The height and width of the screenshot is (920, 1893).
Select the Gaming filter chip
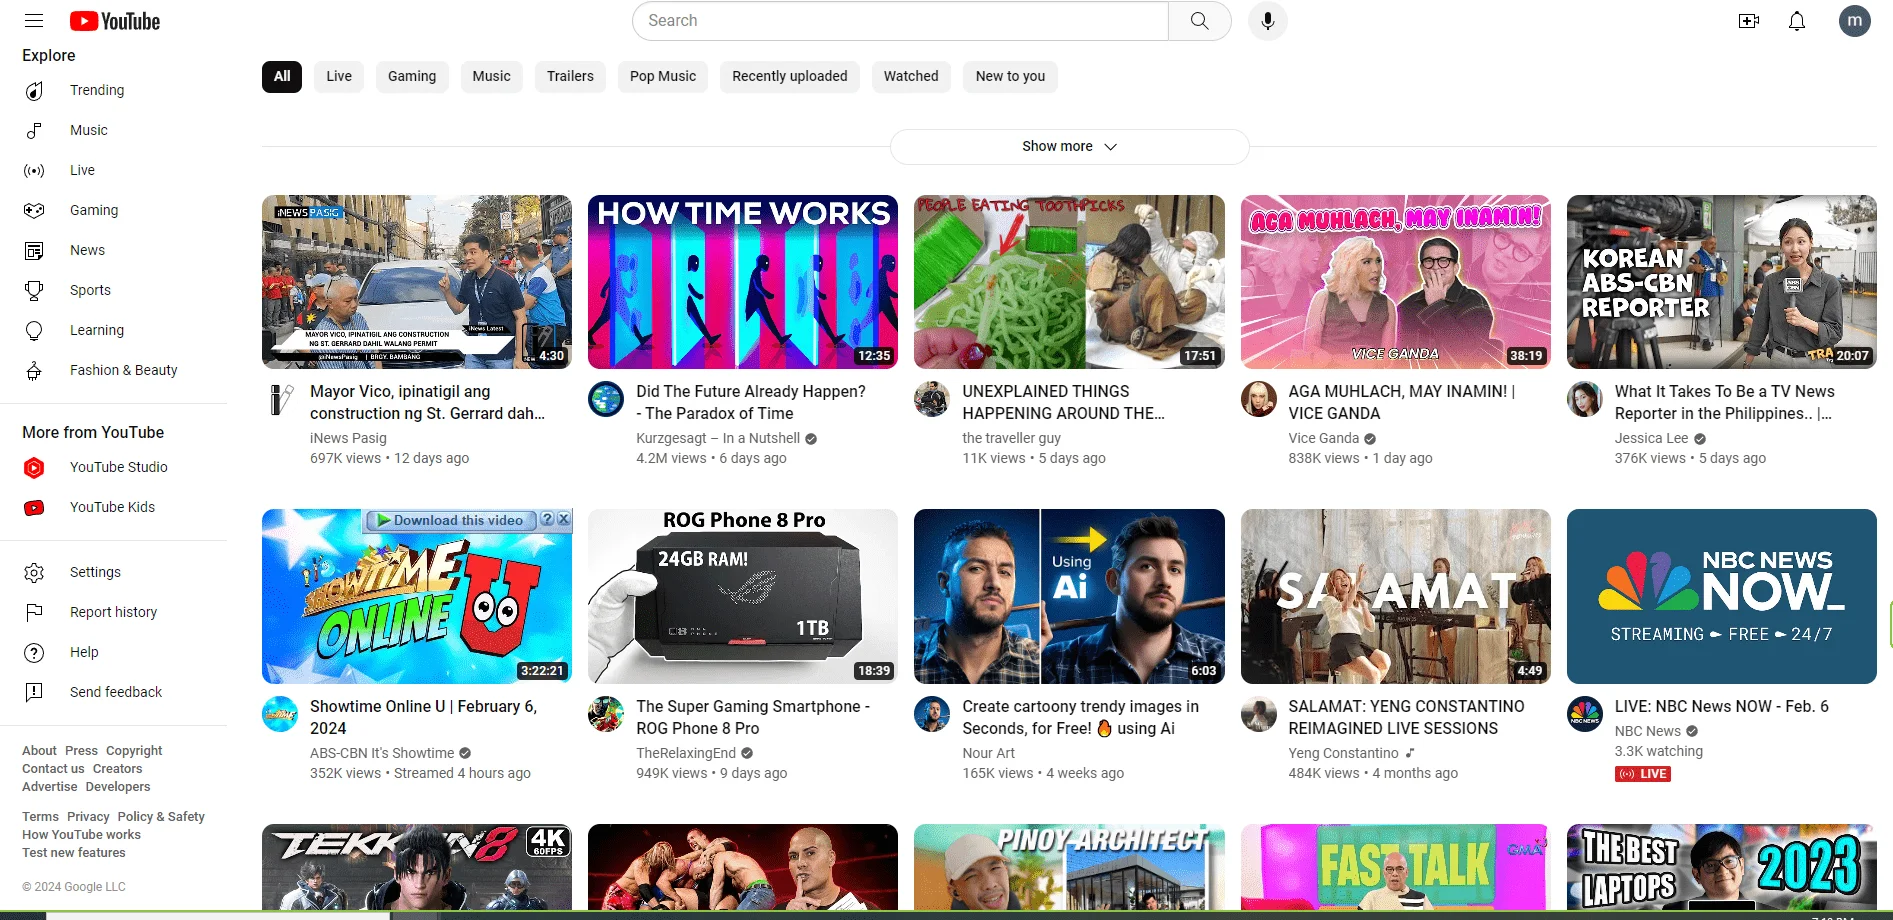(412, 77)
